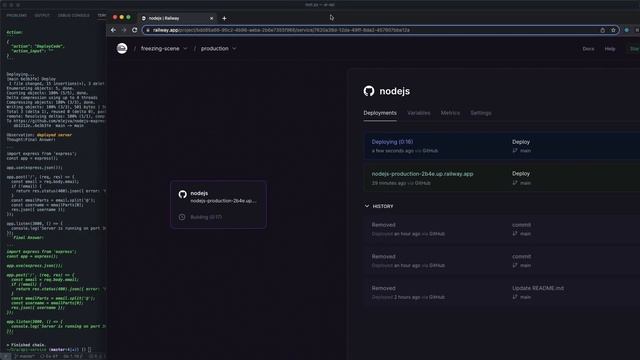Close the nodejs | Railway tab
The image size is (640, 360).
point(211,18)
